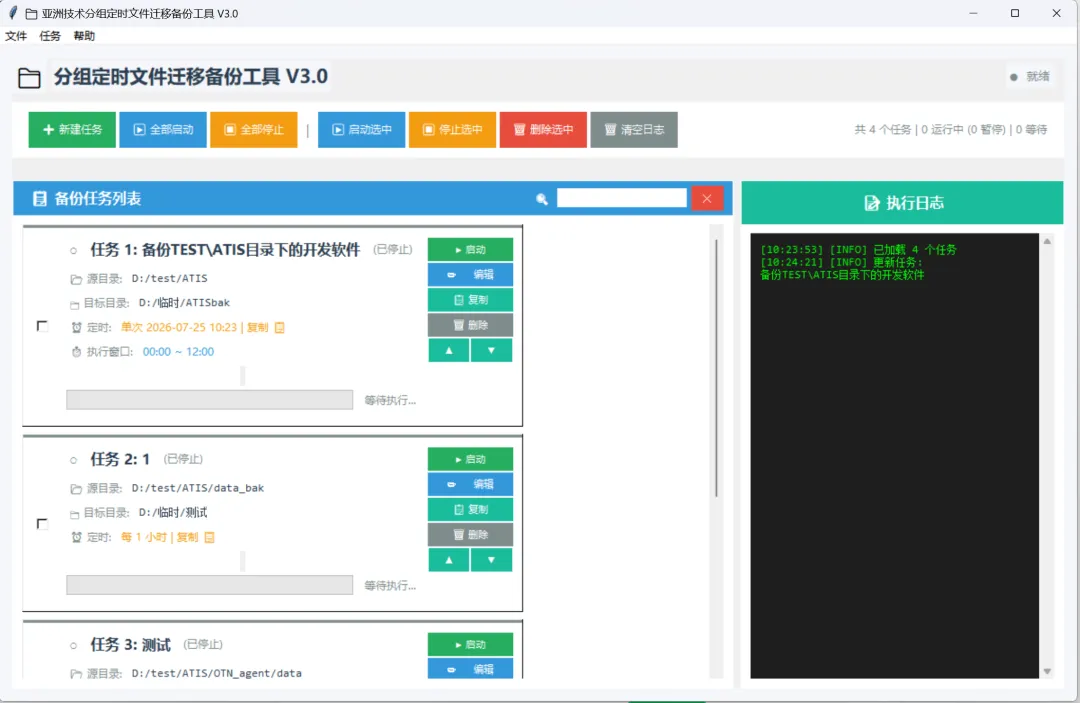1080x703 pixels.
Task: Click the execution window 00:00 ~ 12:00
Action: pyautogui.click(x=178, y=352)
